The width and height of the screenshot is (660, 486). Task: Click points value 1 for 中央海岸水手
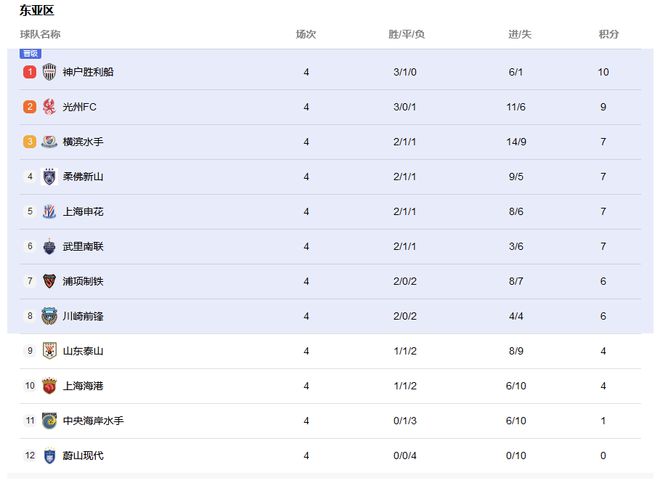603,421
